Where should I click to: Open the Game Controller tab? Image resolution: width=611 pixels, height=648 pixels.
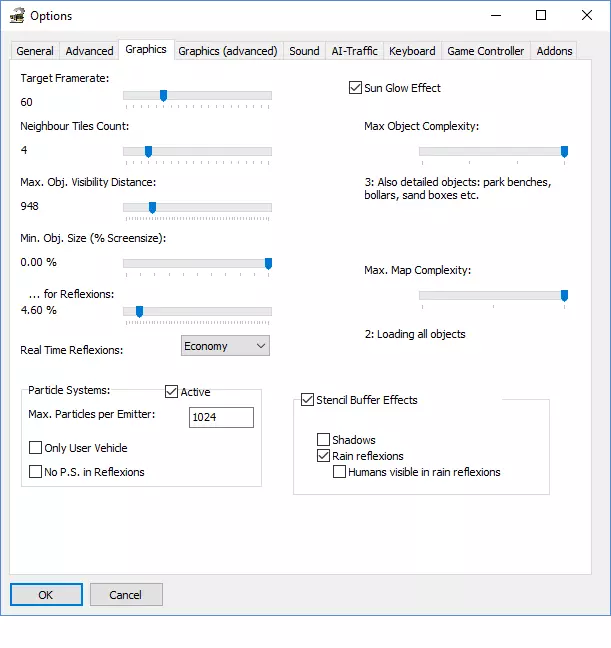[x=485, y=51]
